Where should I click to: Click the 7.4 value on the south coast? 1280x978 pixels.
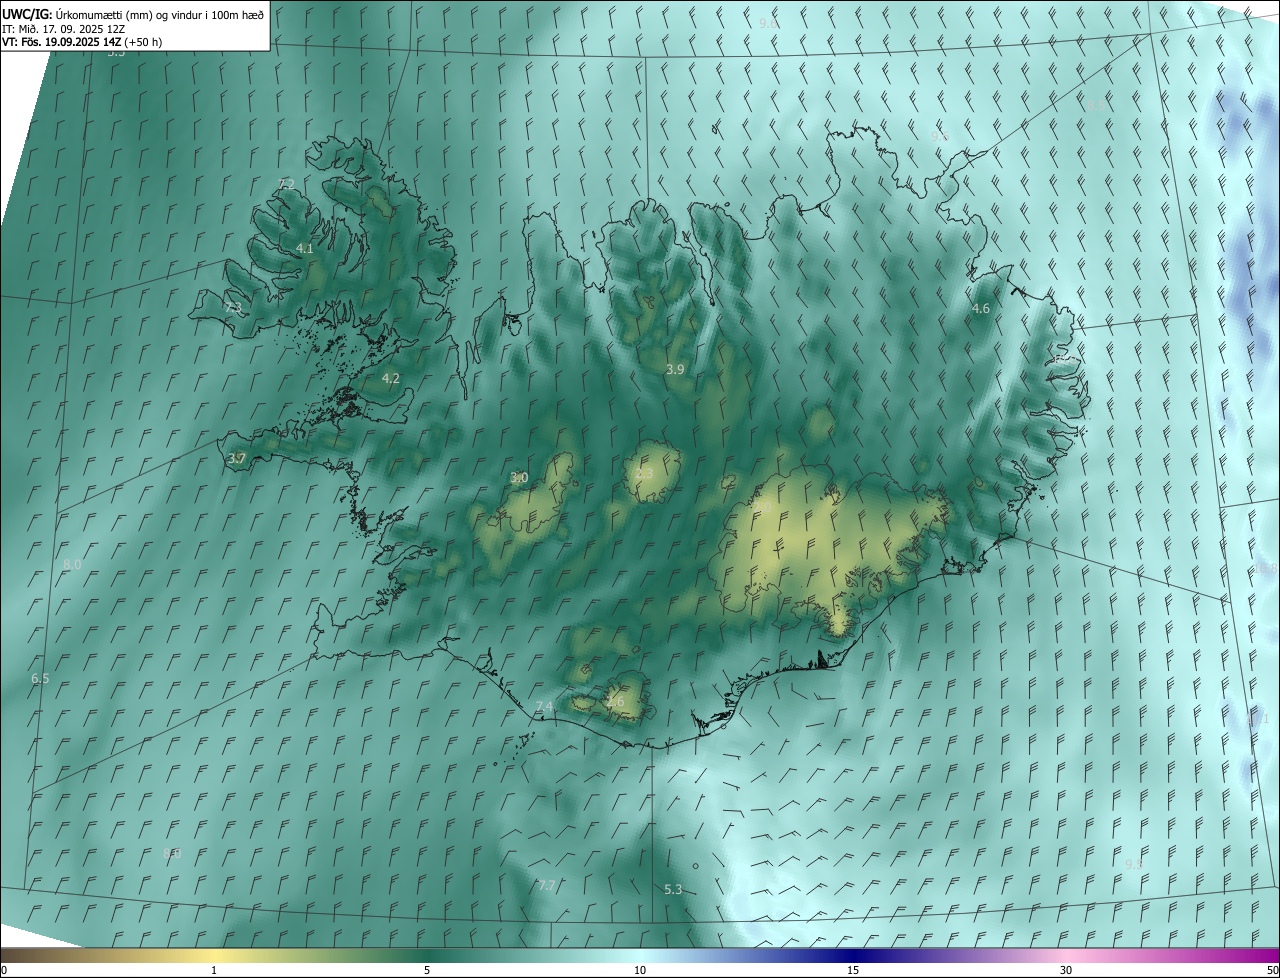tap(544, 707)
